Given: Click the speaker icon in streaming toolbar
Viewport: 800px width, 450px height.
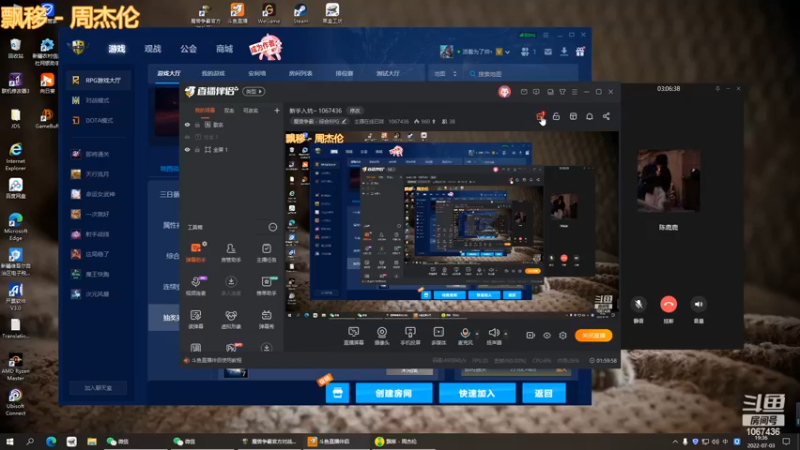Looking at the screenshot, I should click(x=493, y=333).
